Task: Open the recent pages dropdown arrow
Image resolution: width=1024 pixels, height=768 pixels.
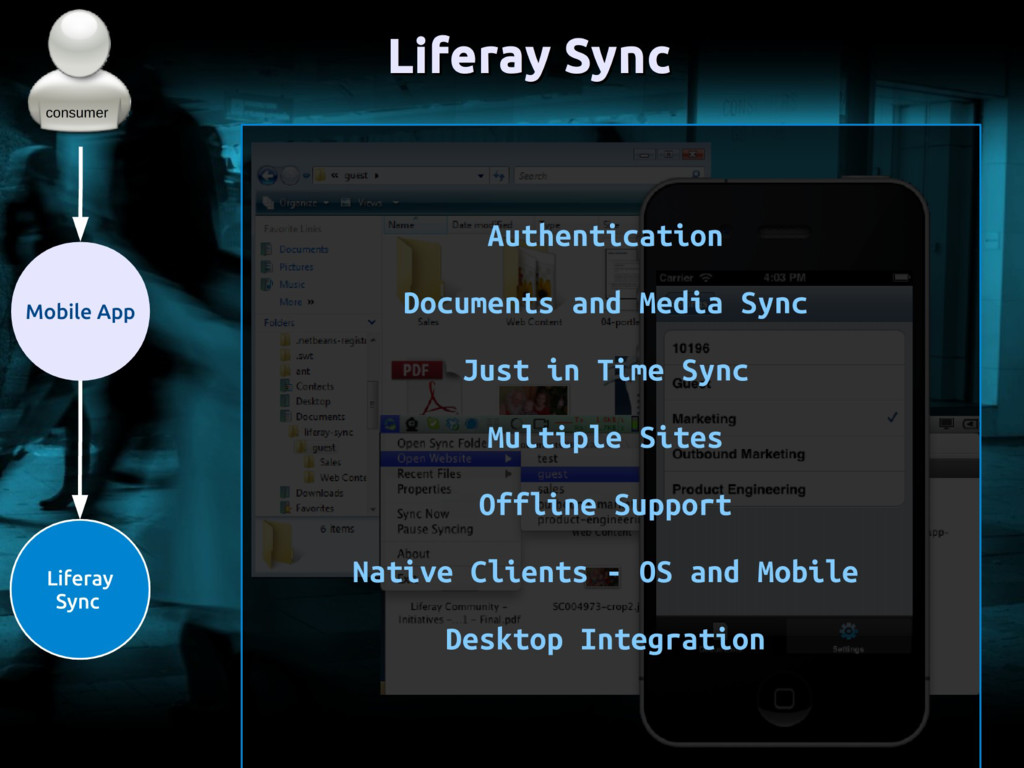Action: (306, 176)
